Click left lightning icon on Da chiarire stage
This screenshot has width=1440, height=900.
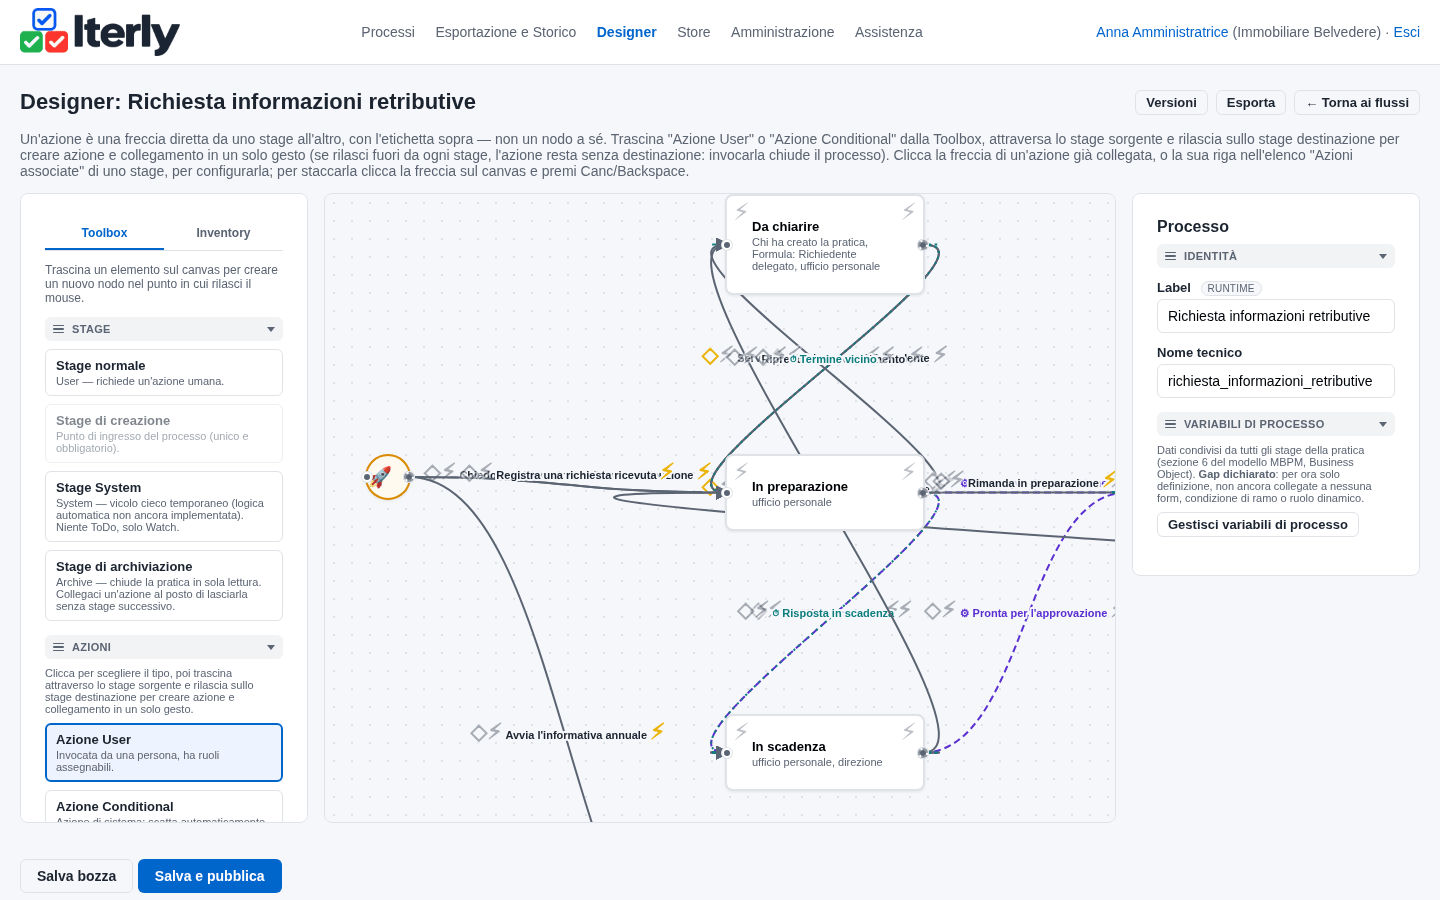tap(742, 211)
